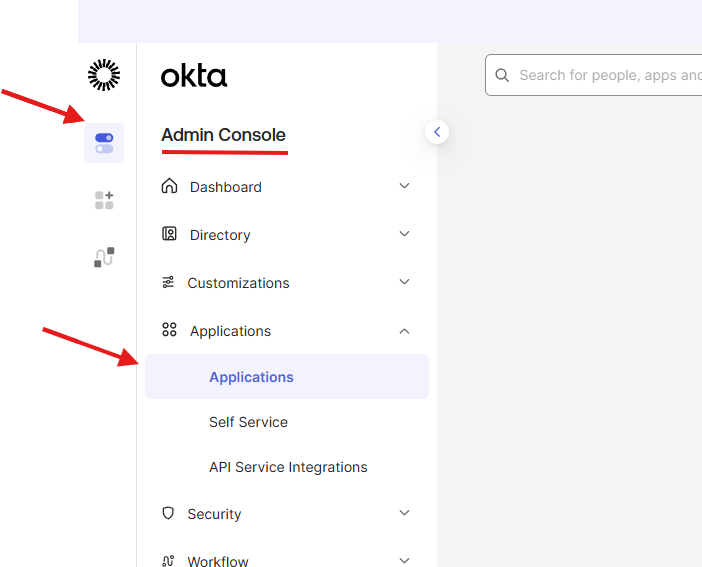Screen dimensions: 702x567
Task: Open the Self Service submenu item
Action: [x=248, y=422]
